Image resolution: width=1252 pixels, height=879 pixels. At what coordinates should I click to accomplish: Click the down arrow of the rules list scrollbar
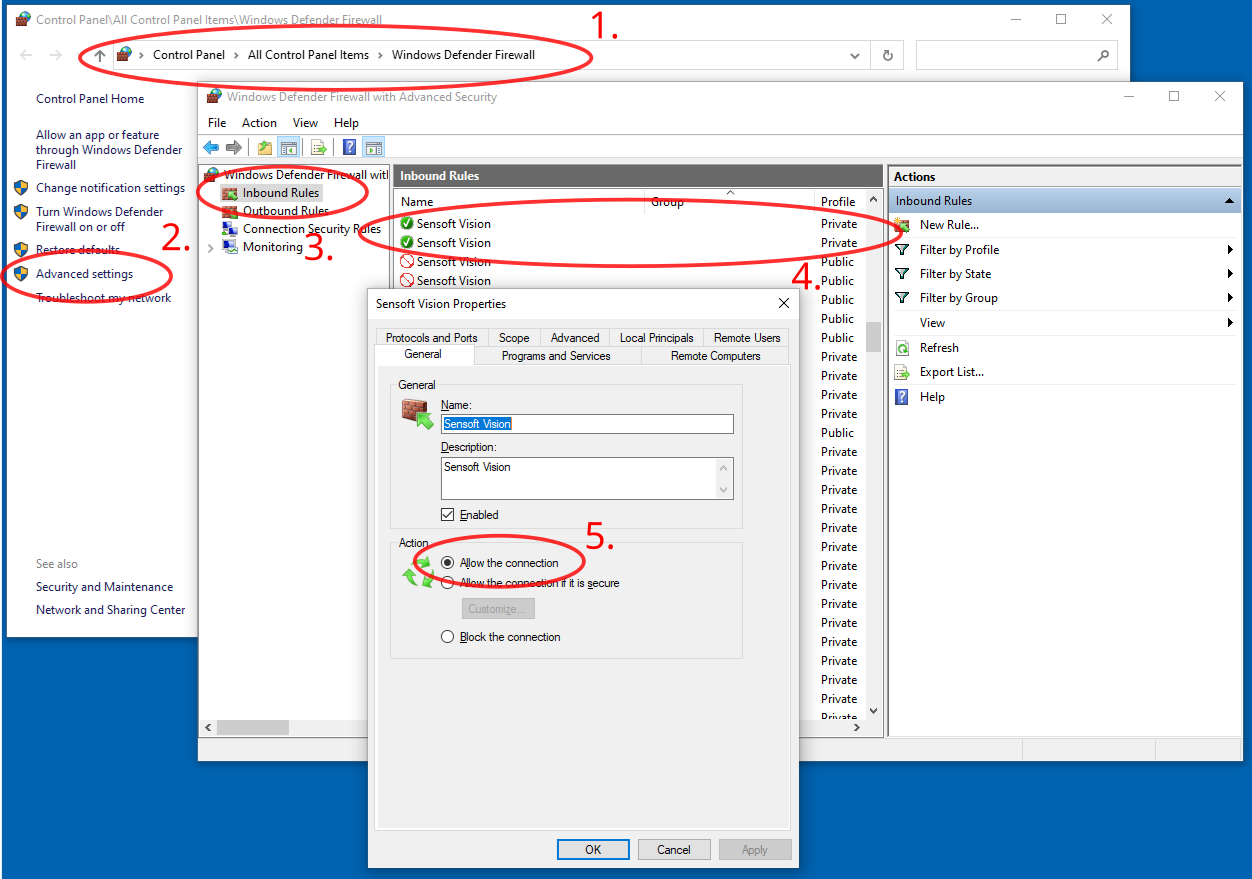pos(873,711)
